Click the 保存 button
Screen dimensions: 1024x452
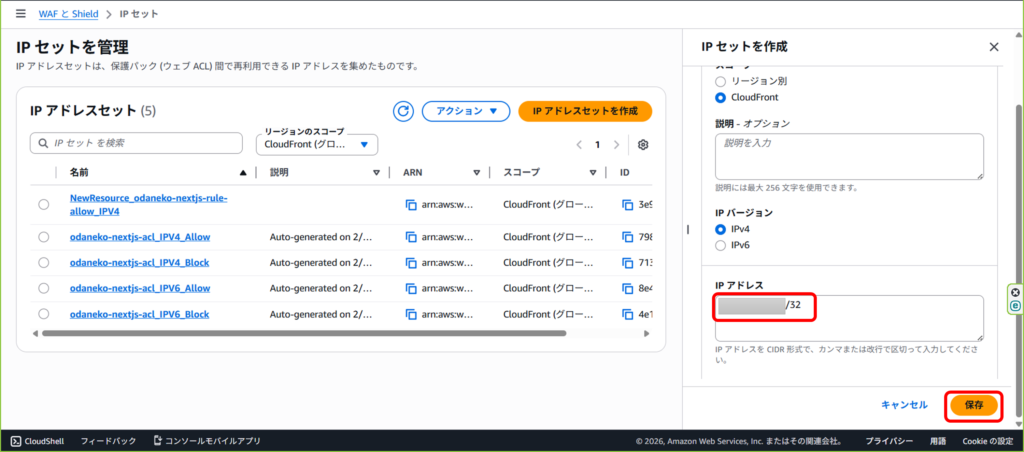pyautogui.click(x=973, y=405)
